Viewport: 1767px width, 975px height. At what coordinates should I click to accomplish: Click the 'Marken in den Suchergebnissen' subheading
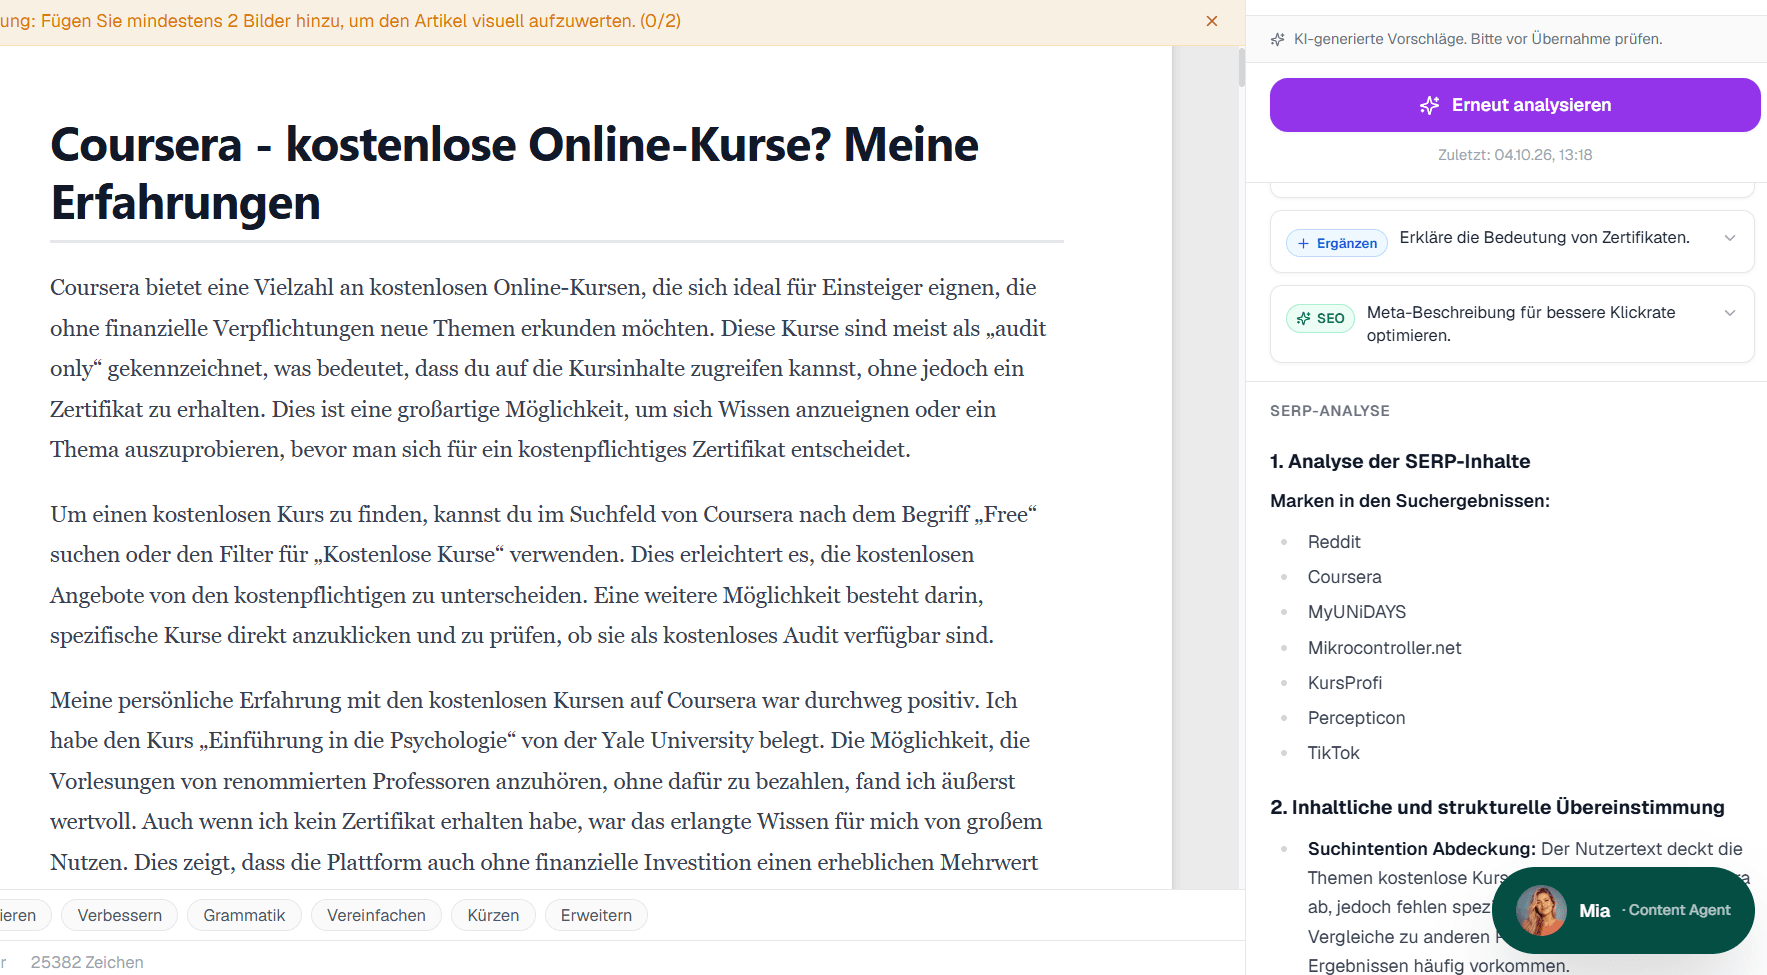point(1410,501)
